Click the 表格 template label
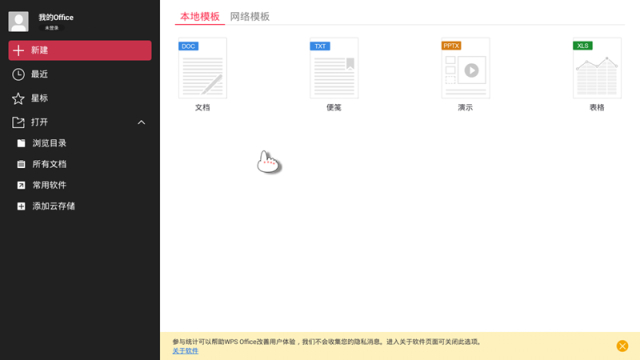The height and width of the screenshot is (360, 640). [x=597, y=108]
